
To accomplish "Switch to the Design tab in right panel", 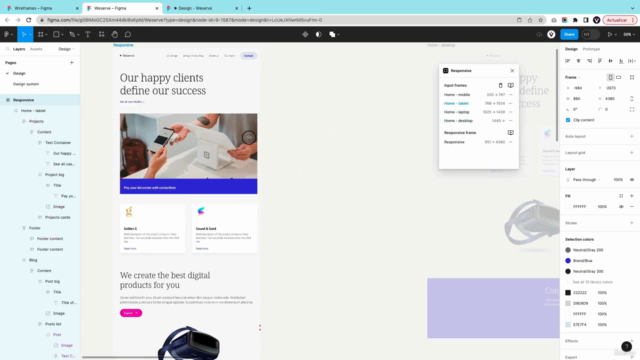I will (x=571, y=49).
